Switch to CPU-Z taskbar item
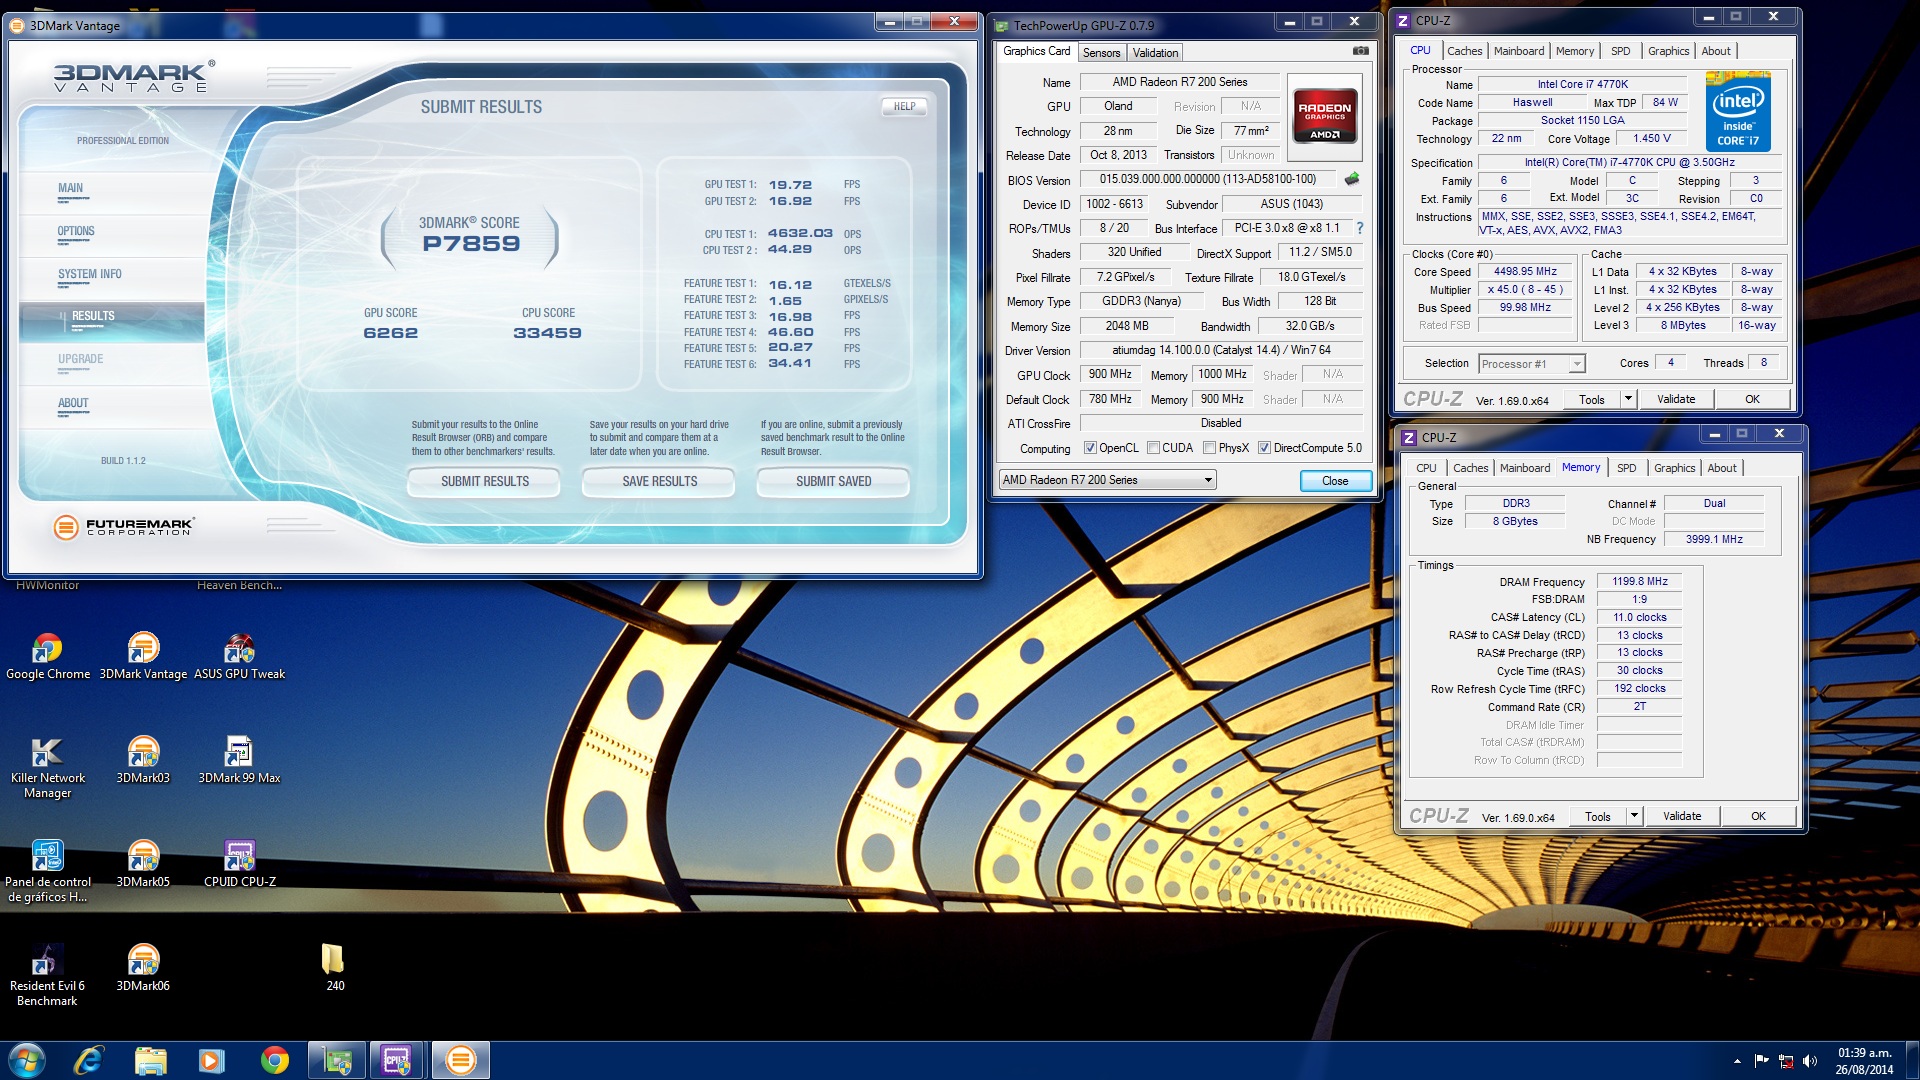The width and height of the screenshot is (1920, 1080). 398,1060
